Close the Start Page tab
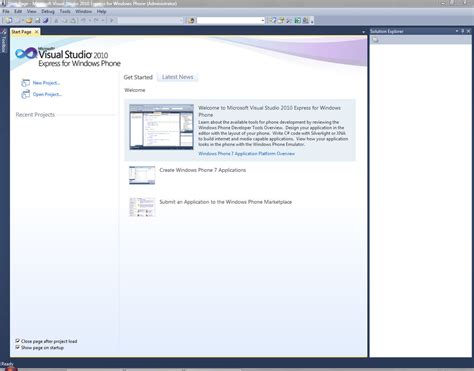 click(x=37, y=32)
